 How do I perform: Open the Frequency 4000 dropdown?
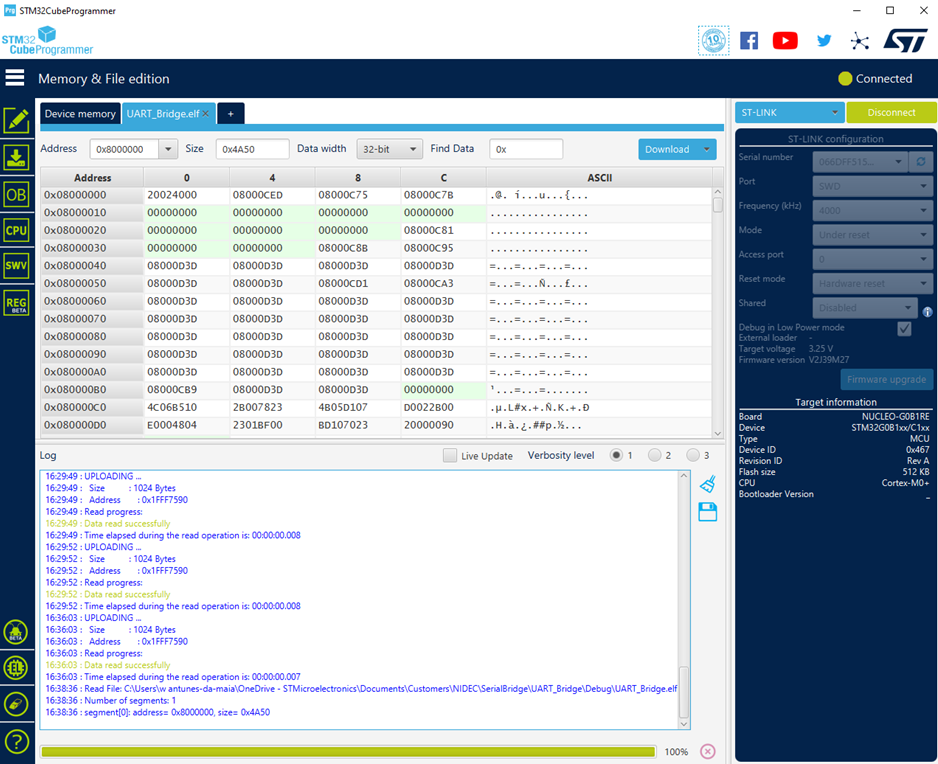pos(872,211)
